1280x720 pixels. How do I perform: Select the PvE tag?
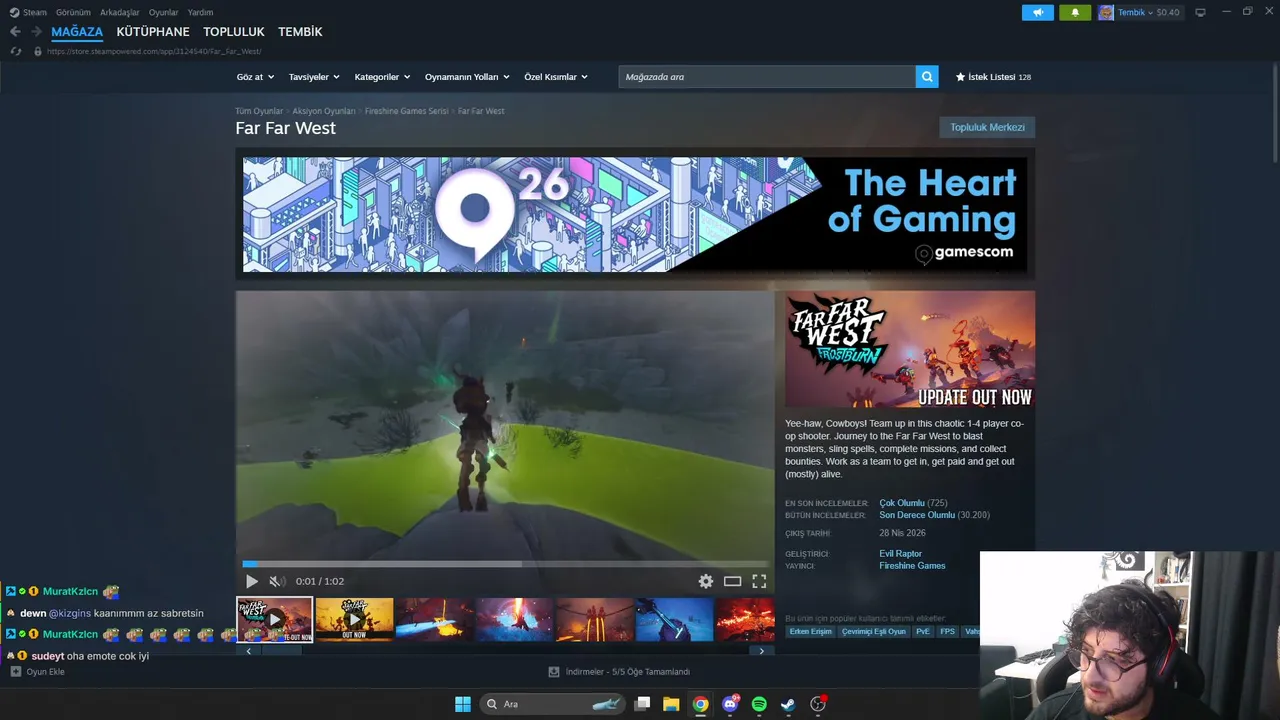(923, 632)
